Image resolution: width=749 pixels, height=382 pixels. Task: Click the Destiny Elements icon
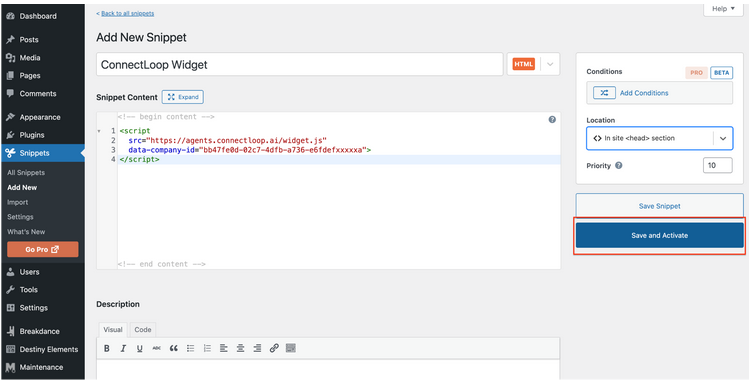(11, 350)
